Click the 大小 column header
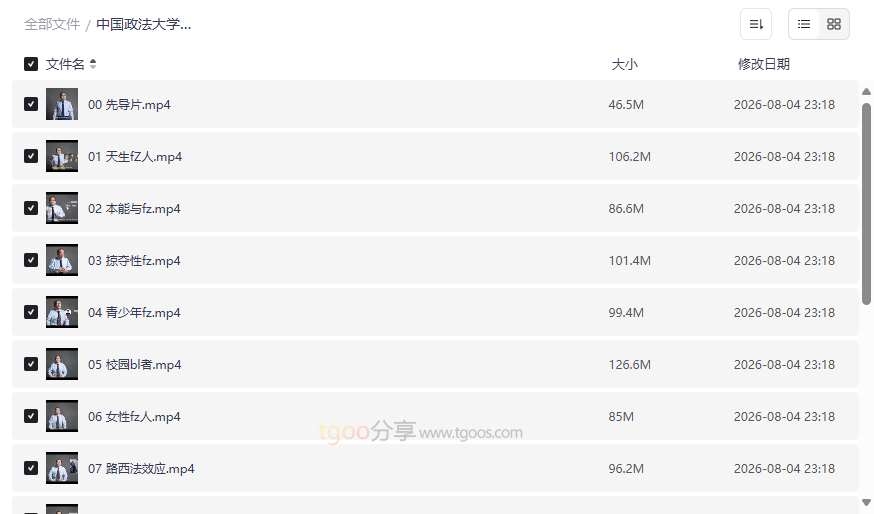 coord(624,64)
